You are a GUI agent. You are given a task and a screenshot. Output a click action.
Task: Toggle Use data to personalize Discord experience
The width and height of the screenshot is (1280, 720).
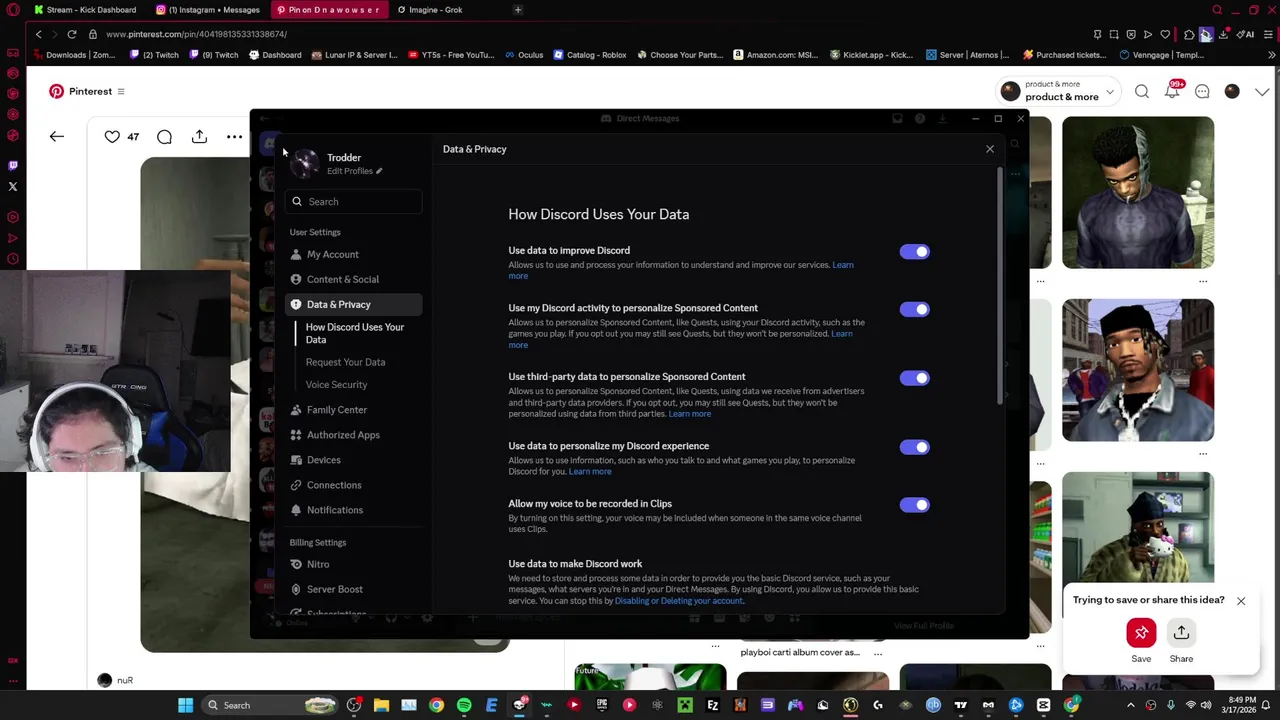[914, 447]
